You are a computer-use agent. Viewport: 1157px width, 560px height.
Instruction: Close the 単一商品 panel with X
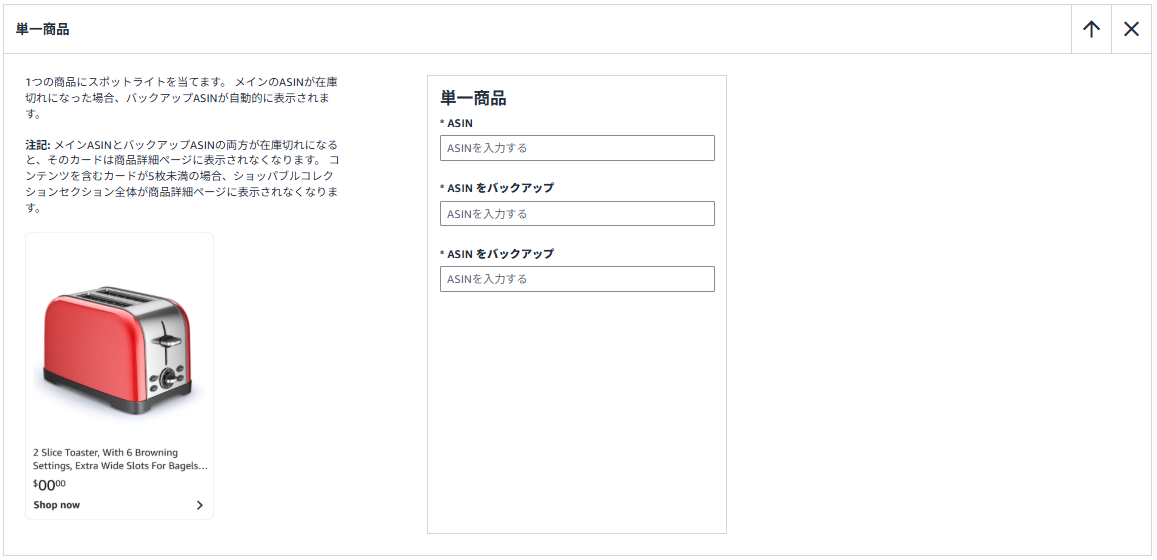[1131, 29]
